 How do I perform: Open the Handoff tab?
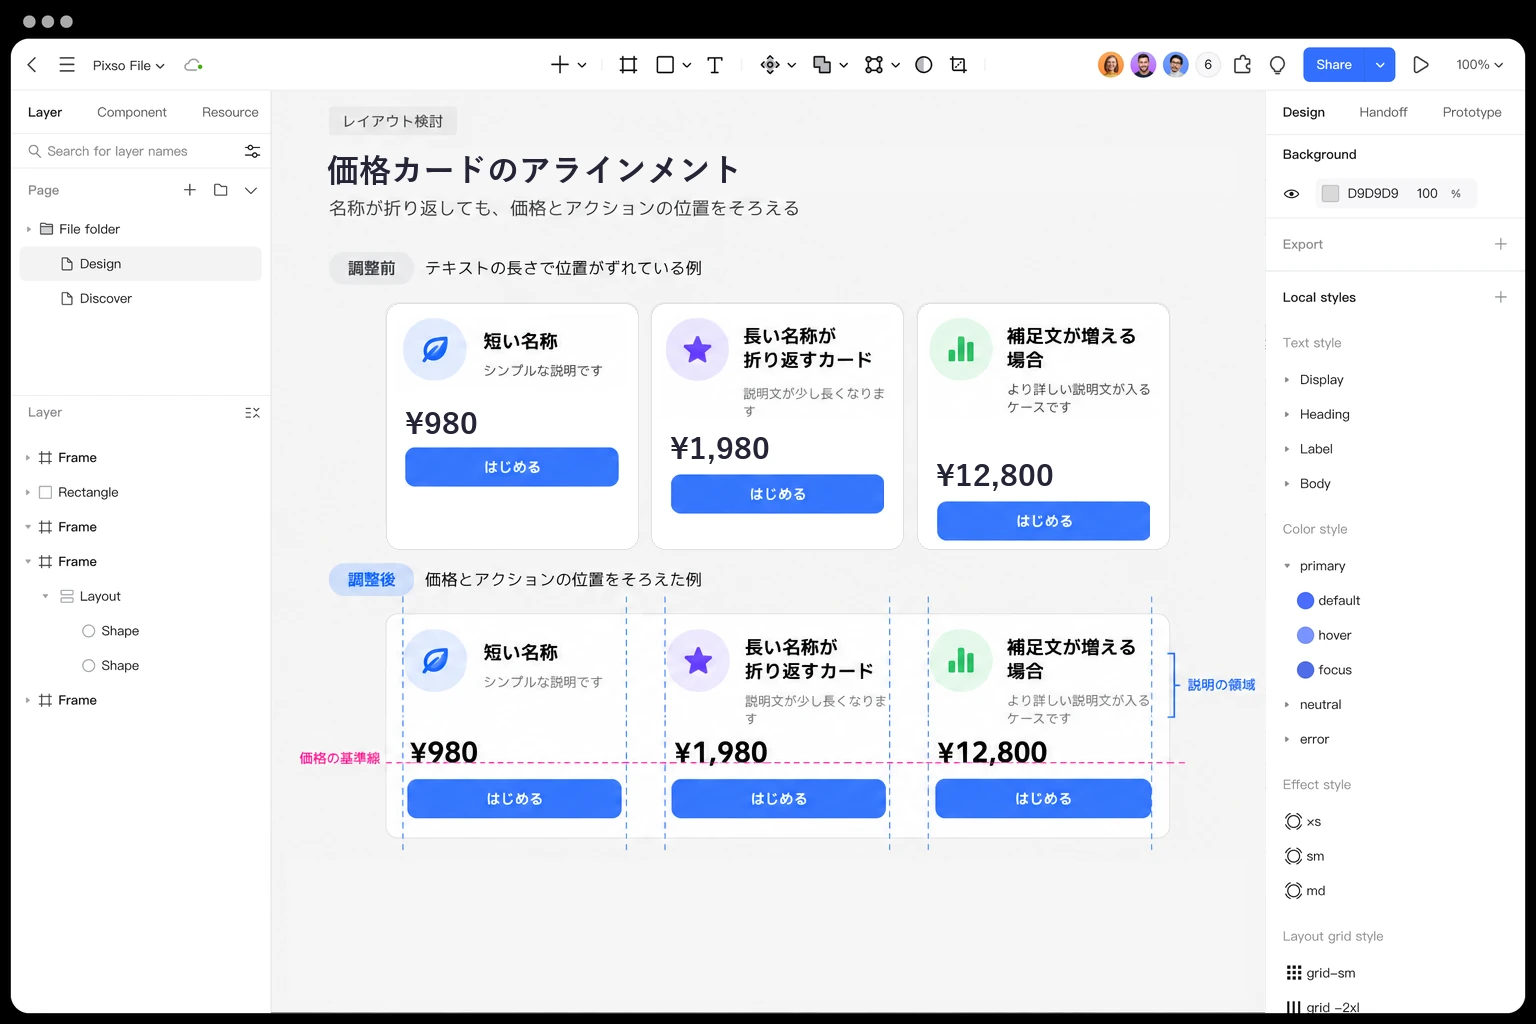[x=1383, y=112]
